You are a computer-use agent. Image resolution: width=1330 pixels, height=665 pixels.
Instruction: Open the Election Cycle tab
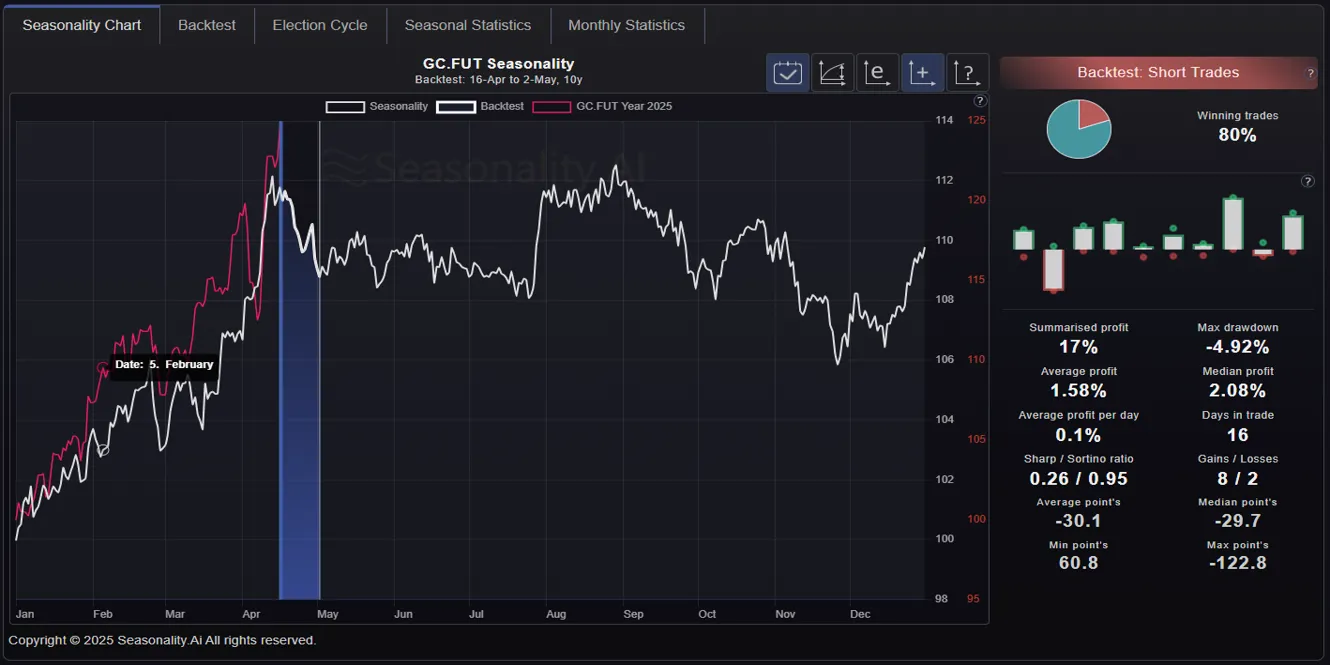[320, 25]
